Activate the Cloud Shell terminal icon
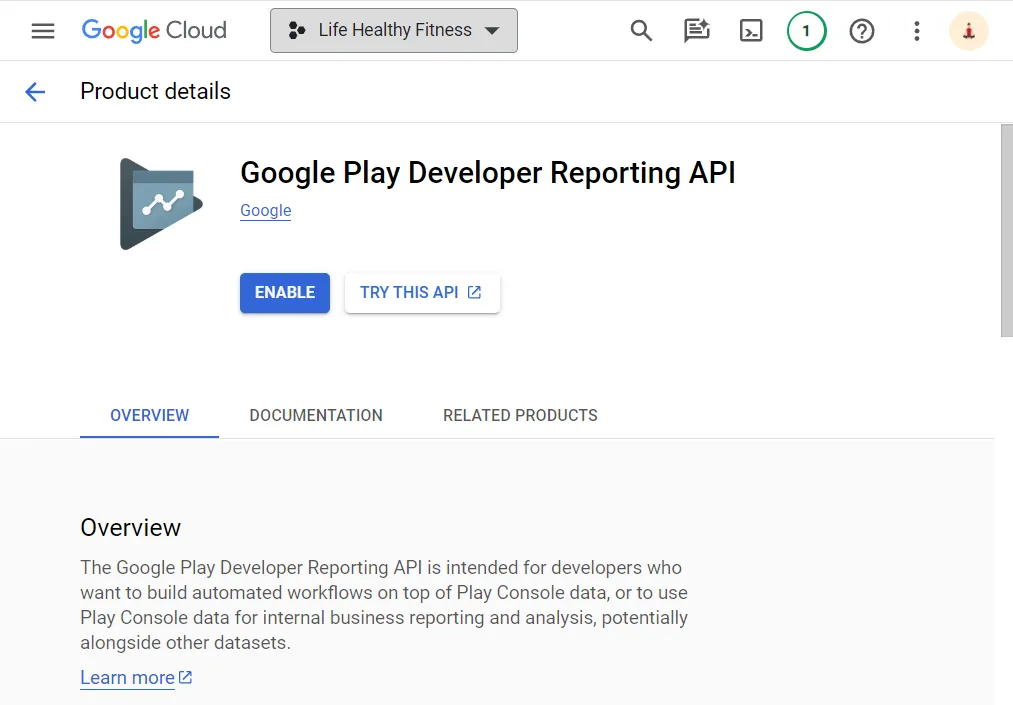1013x705 pixels. coord(751,31)
